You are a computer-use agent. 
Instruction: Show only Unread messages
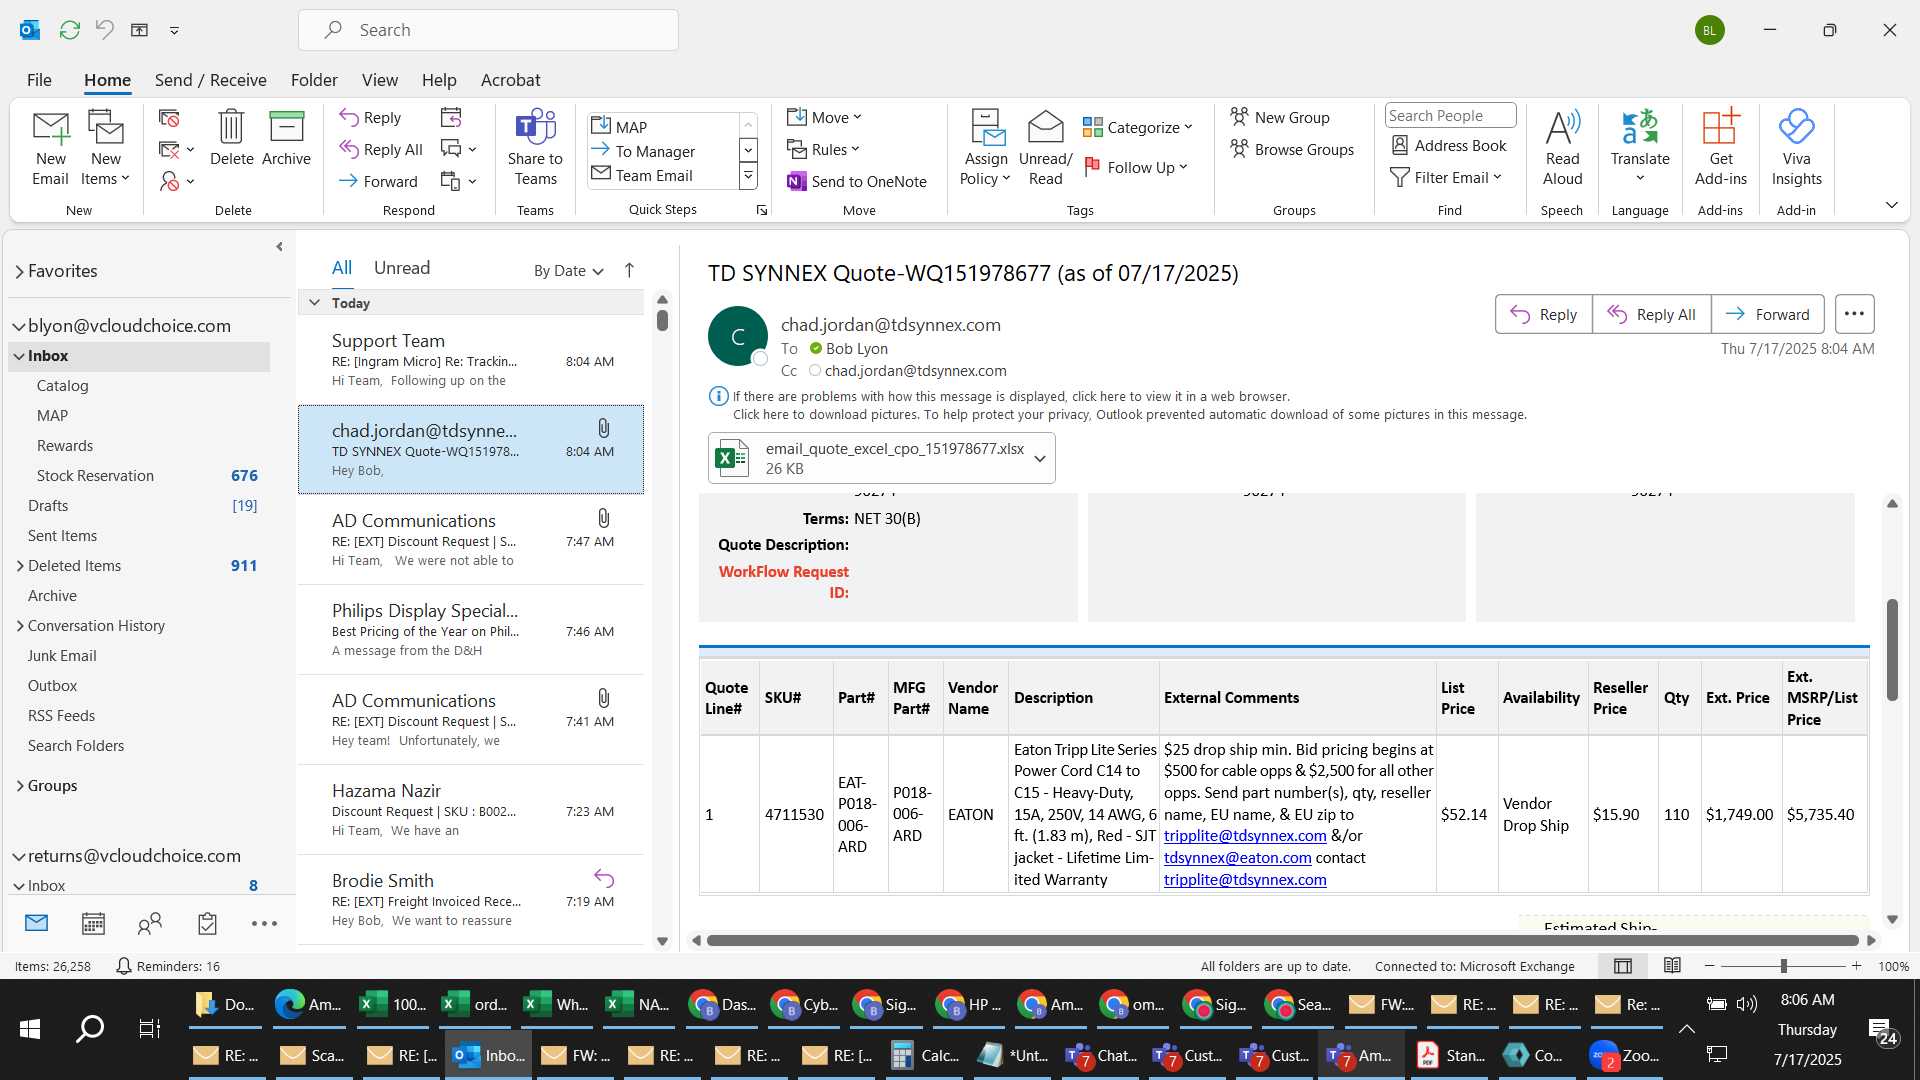(402, 268)
